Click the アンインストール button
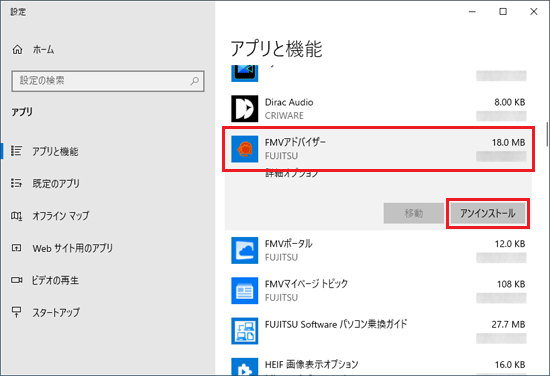This screenshot has height=376, width=550. tap(488, 213)
